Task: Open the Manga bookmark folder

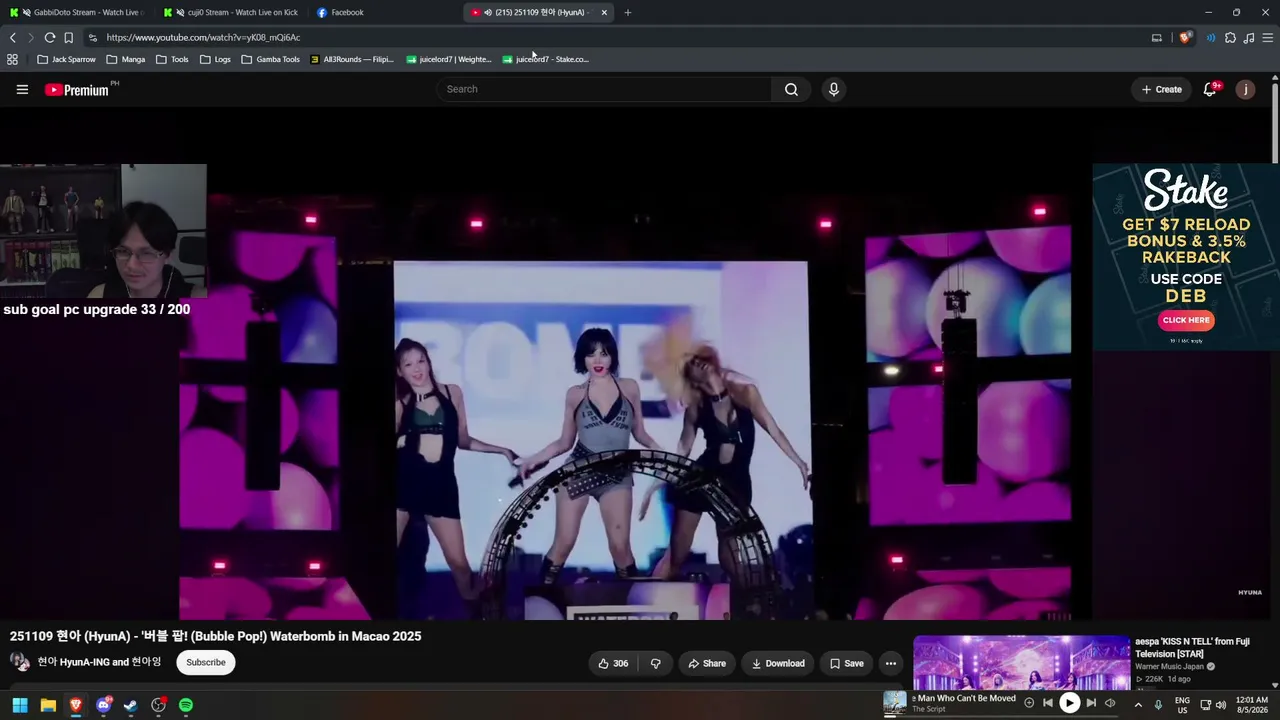Action: [x=126, y=59]
